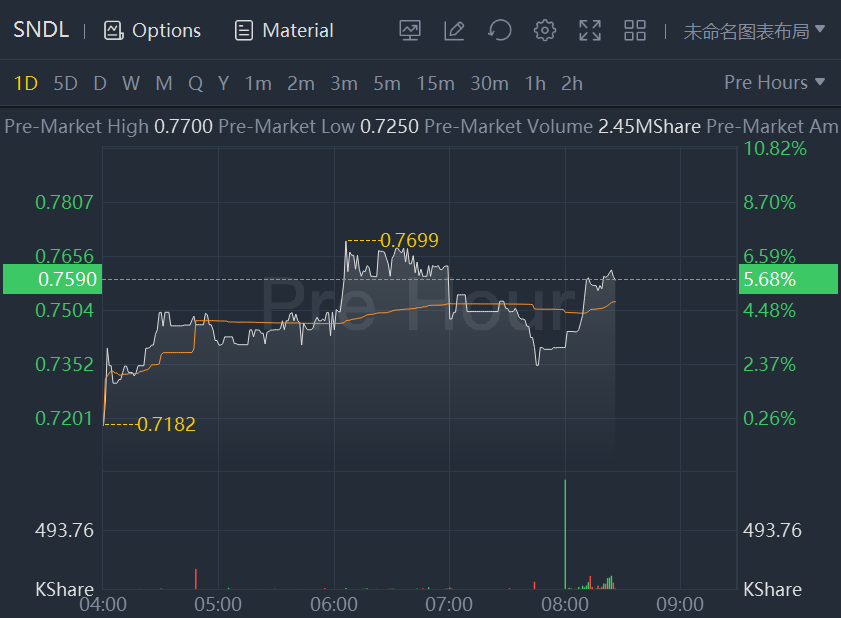This screenshot has height=618, width=841.
Task: Open chart settings gear
Action: coord(544,30)
